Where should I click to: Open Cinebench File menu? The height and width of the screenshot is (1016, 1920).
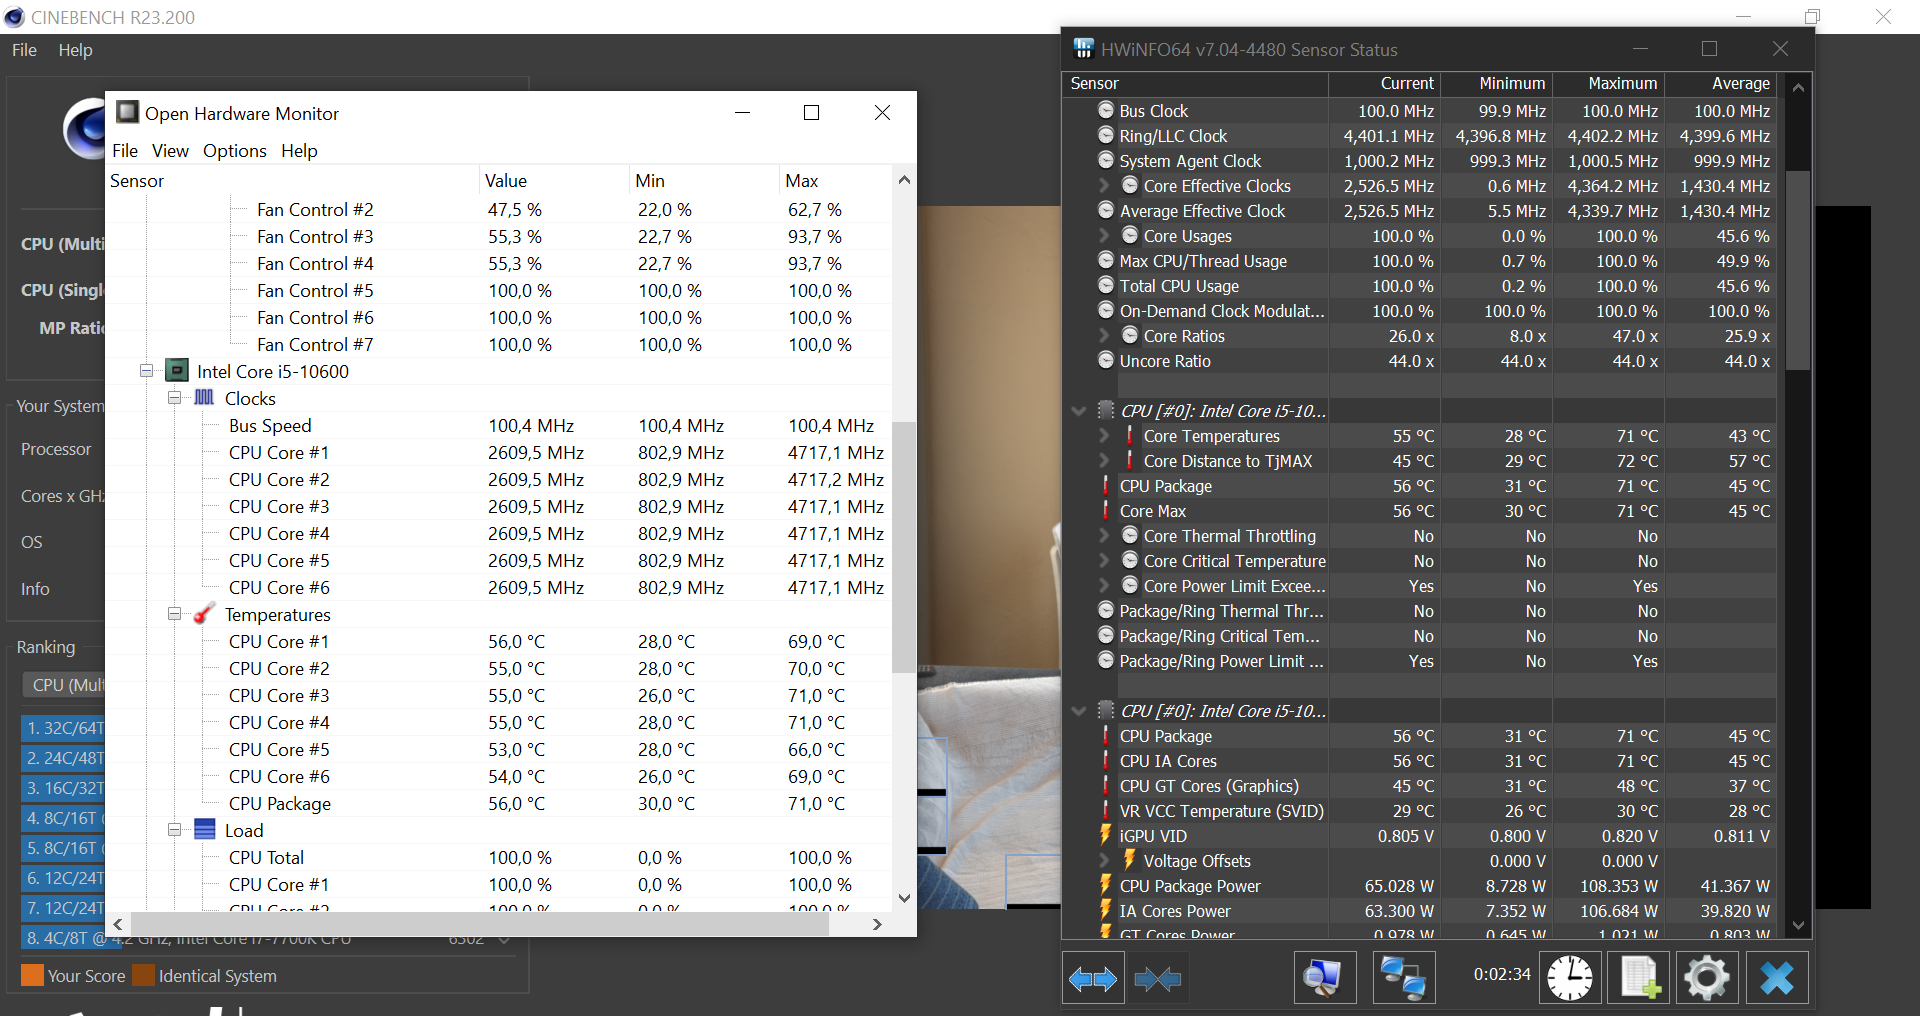pos(24,50)
